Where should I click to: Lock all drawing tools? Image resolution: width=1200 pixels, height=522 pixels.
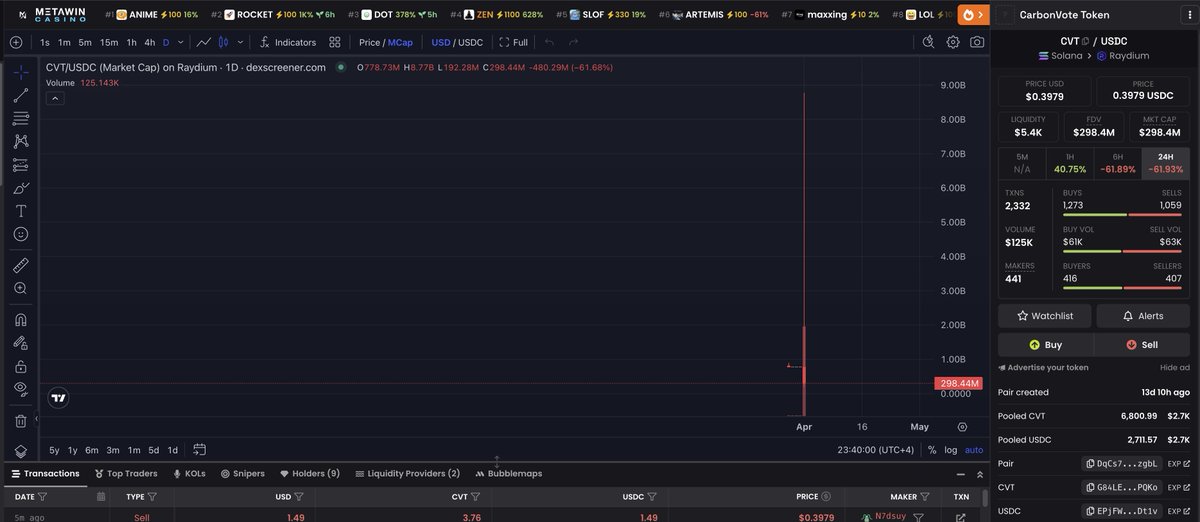tap(21, 366)
